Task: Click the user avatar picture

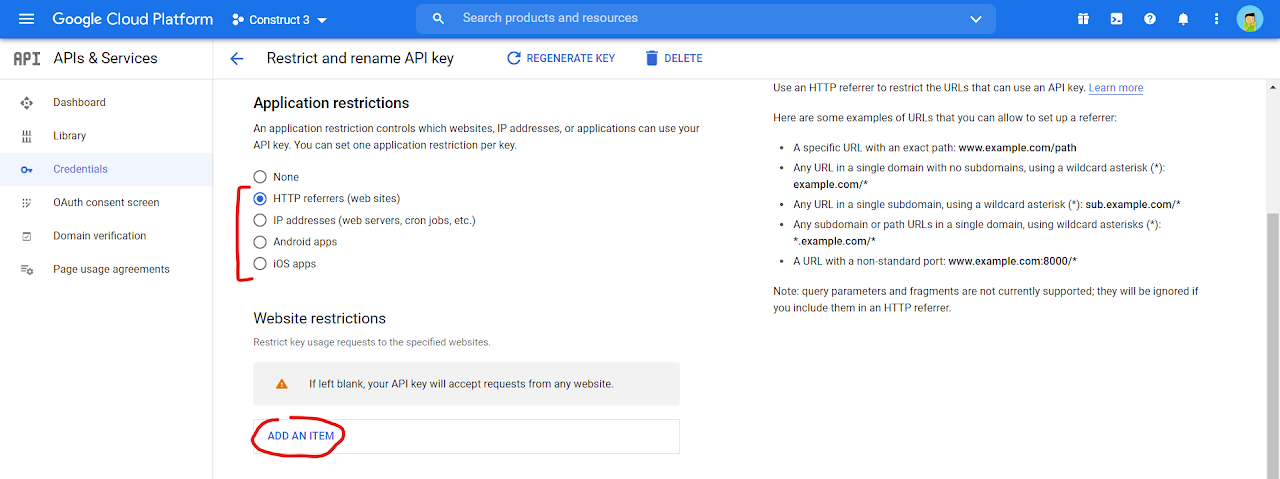Action: [x=1250, y=19]
